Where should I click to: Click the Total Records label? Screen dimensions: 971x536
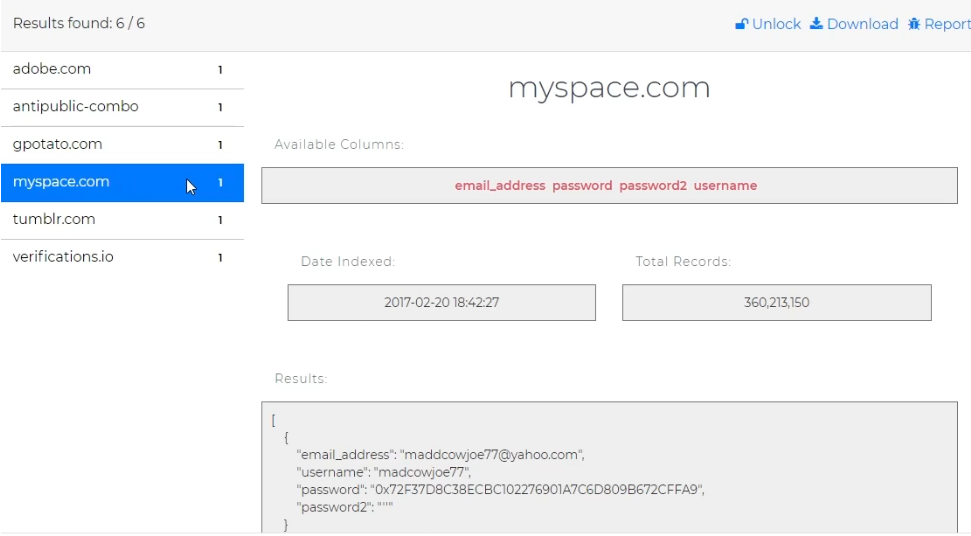683,262
